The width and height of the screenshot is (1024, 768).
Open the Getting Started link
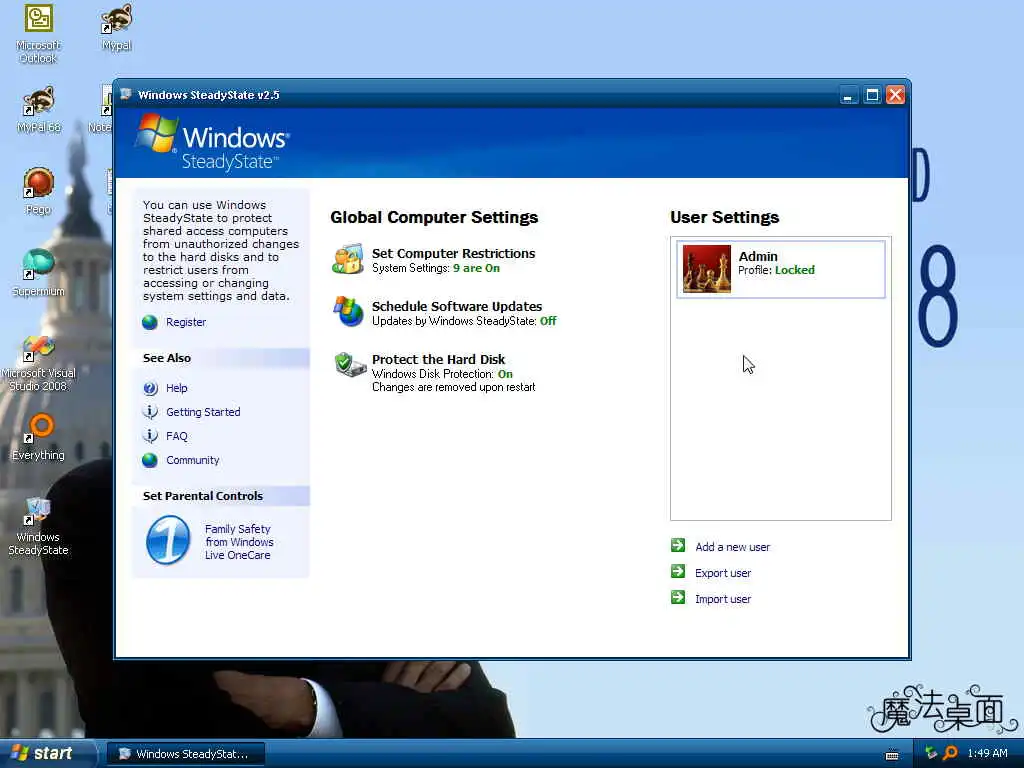coord(203,412)
